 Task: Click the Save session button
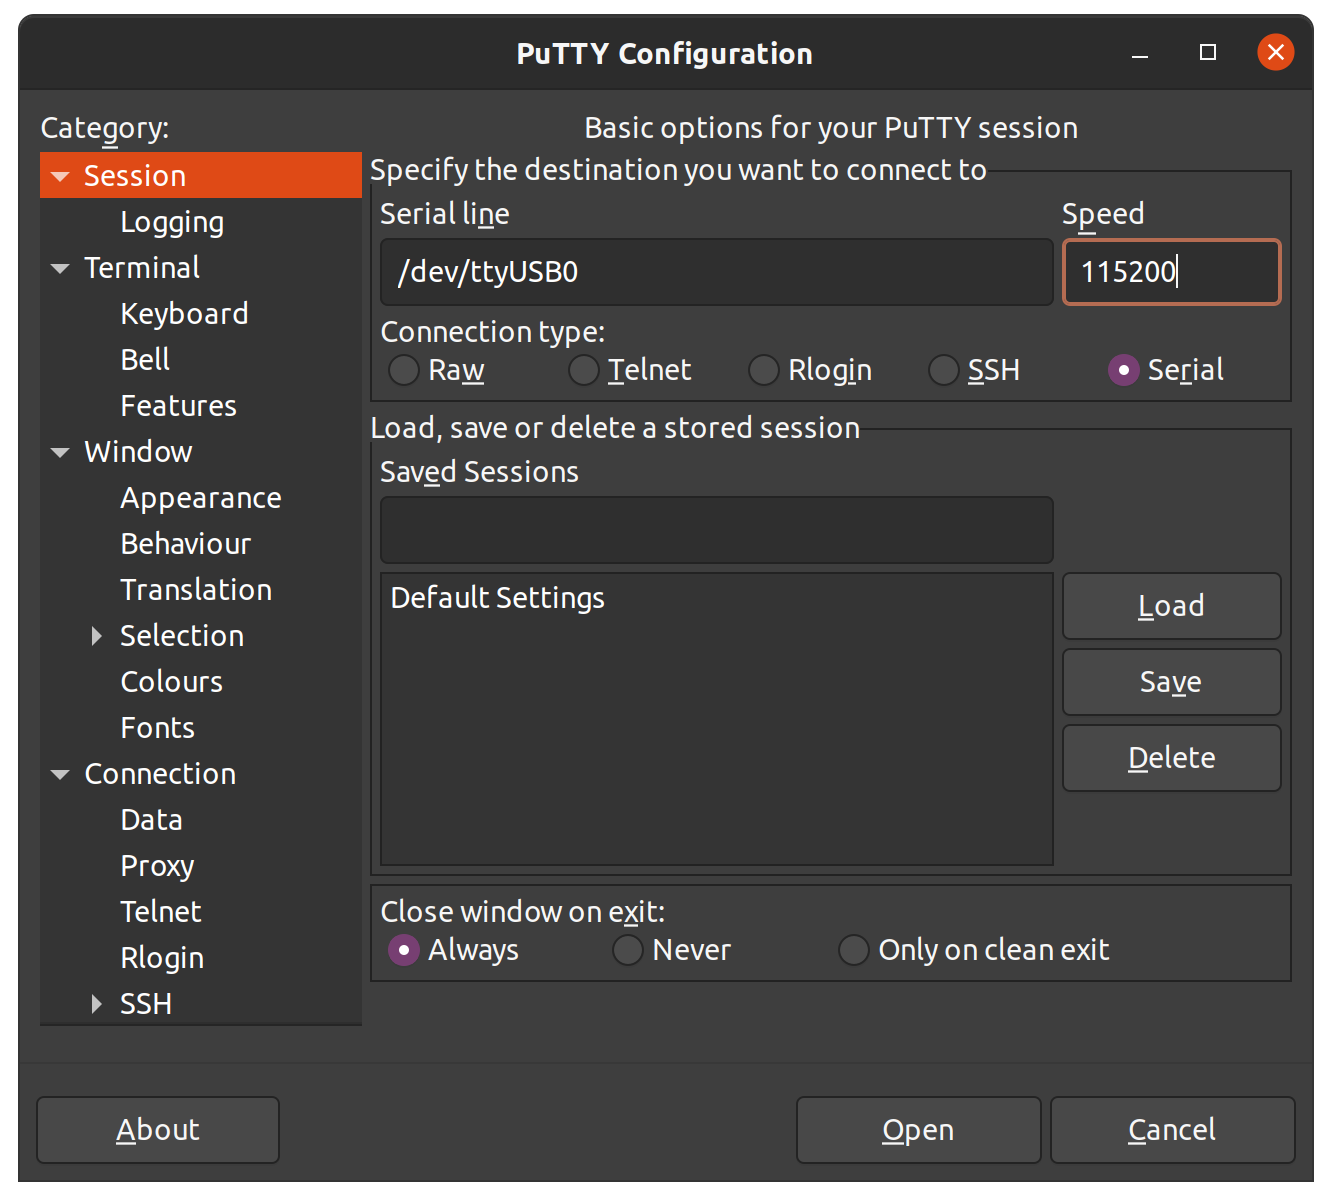pos(1172,682)
